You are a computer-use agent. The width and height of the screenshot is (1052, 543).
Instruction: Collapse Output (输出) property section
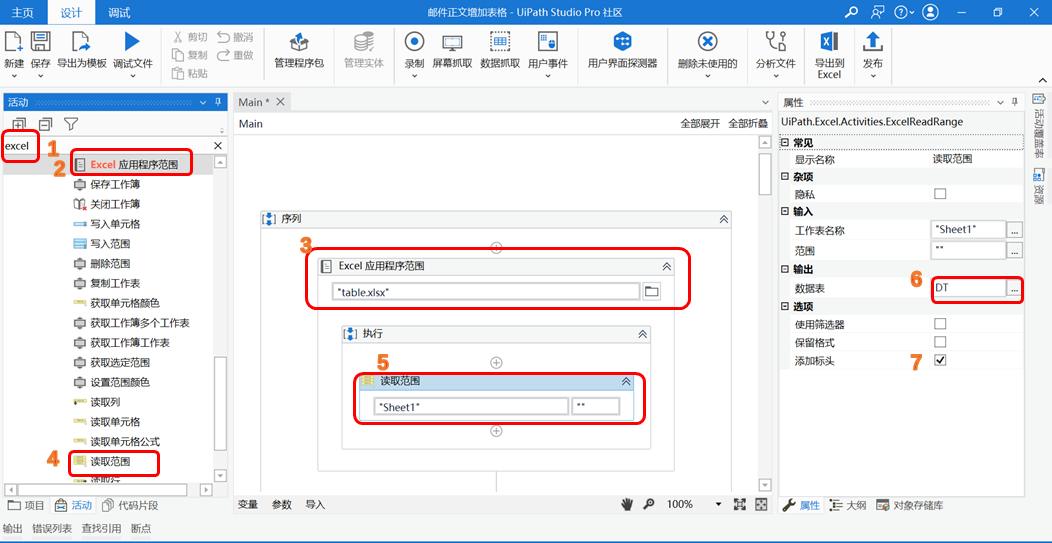click(786, 269)
